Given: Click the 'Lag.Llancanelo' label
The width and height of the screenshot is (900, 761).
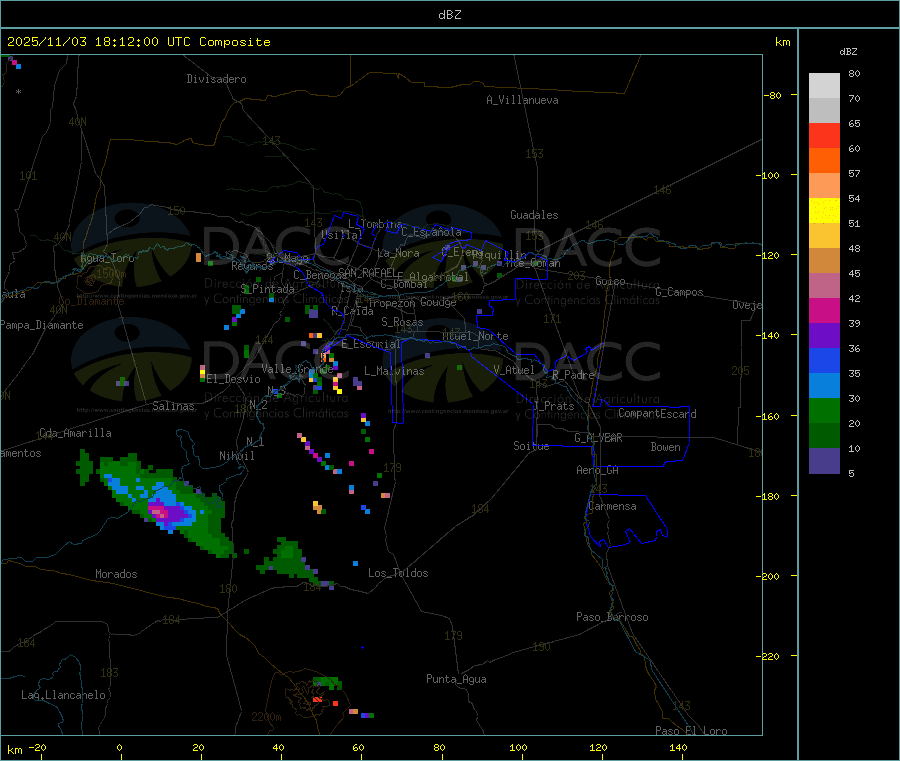Looking at the screenshot, I should click(x=63, y=695).
